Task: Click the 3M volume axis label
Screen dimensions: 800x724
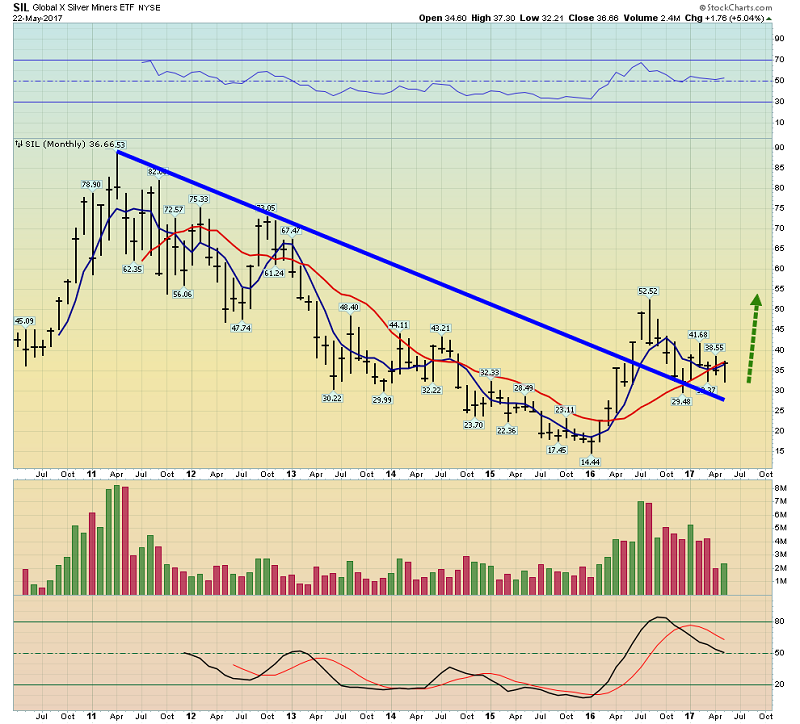Action: pos(781,555)
